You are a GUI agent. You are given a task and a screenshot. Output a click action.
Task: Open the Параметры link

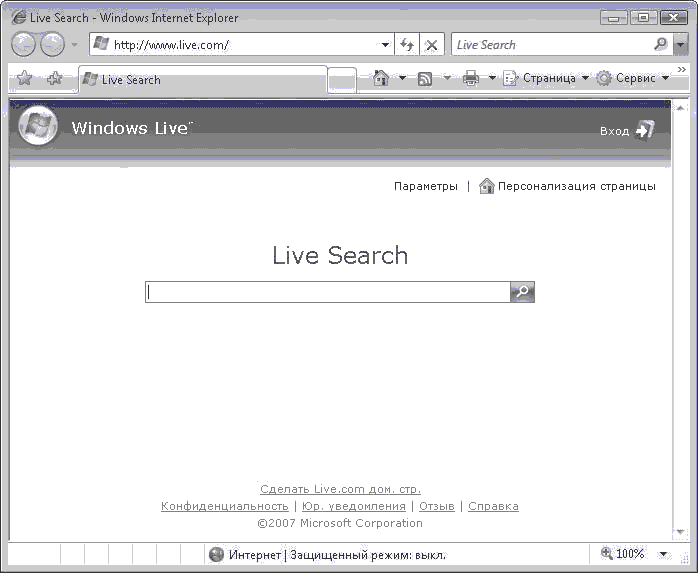point(426,186)
